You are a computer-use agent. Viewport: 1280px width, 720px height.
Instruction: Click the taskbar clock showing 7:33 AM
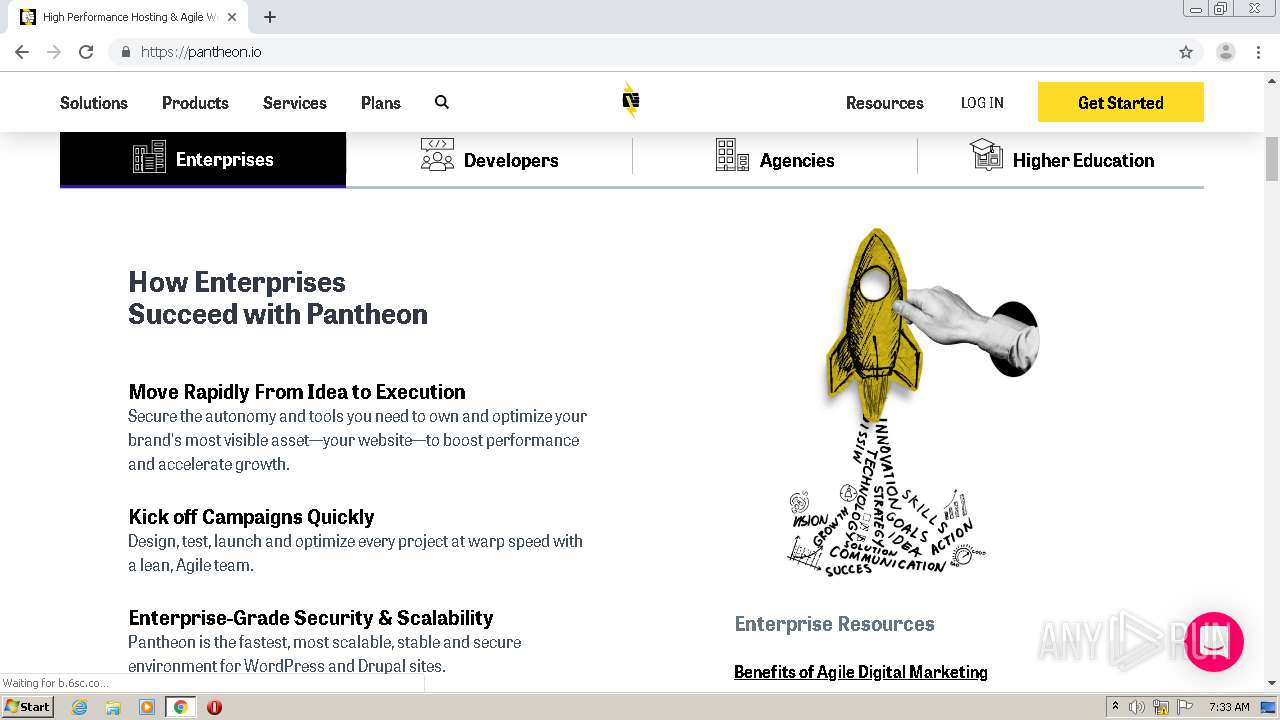point(1229,707)
